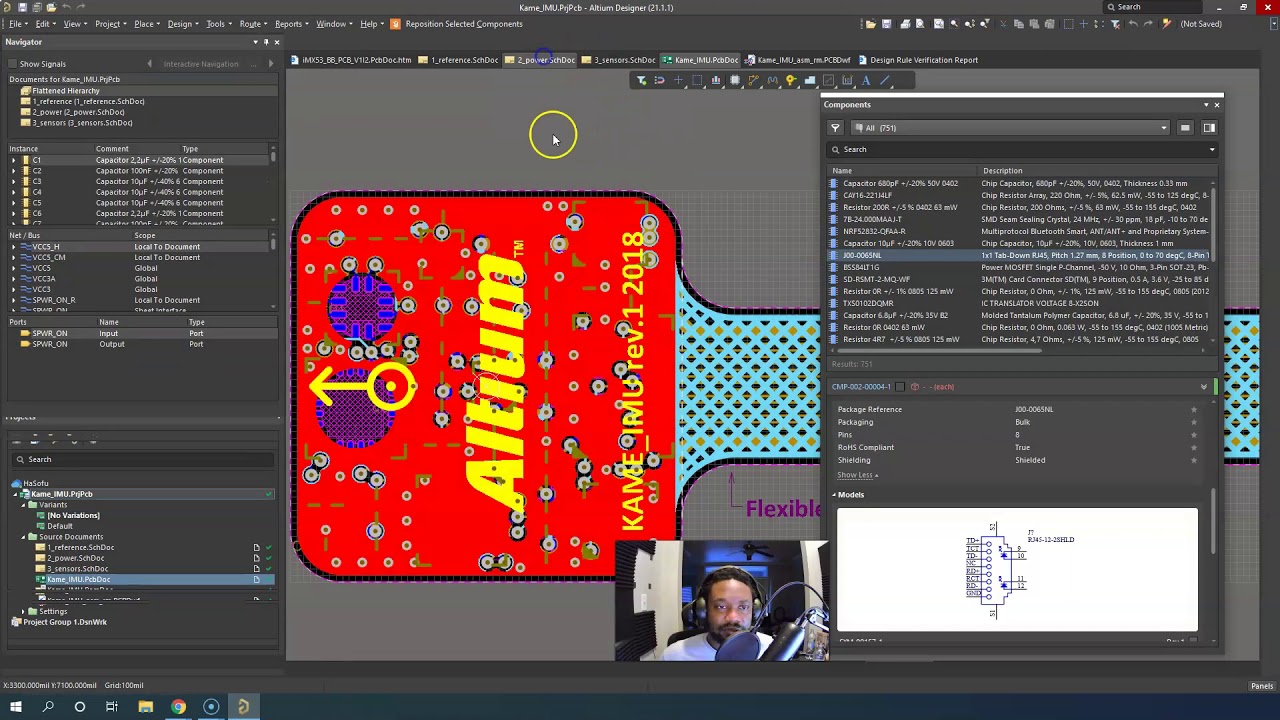Image resolution: width=1280 pixels, height=720 pixels.
Task: Select the interactive length tuning tool
Action: click(x=772, y=80)
